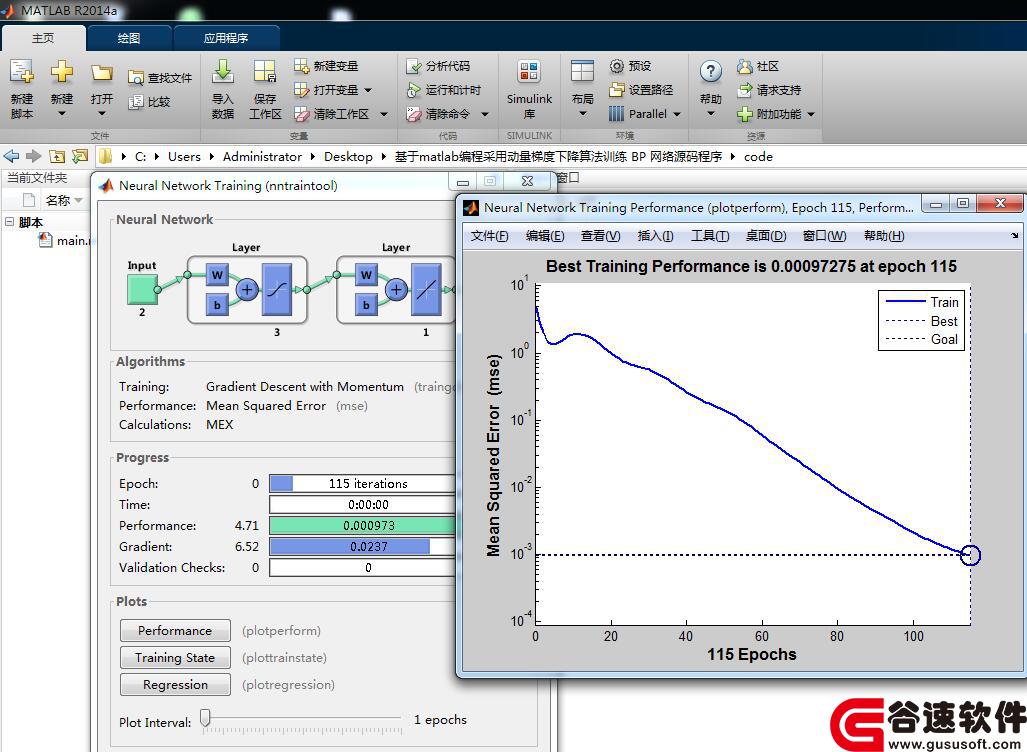Open Tools (工具) menu in plotperform window
Screen dimensions: 1027x752
click(x=710, y=236)
